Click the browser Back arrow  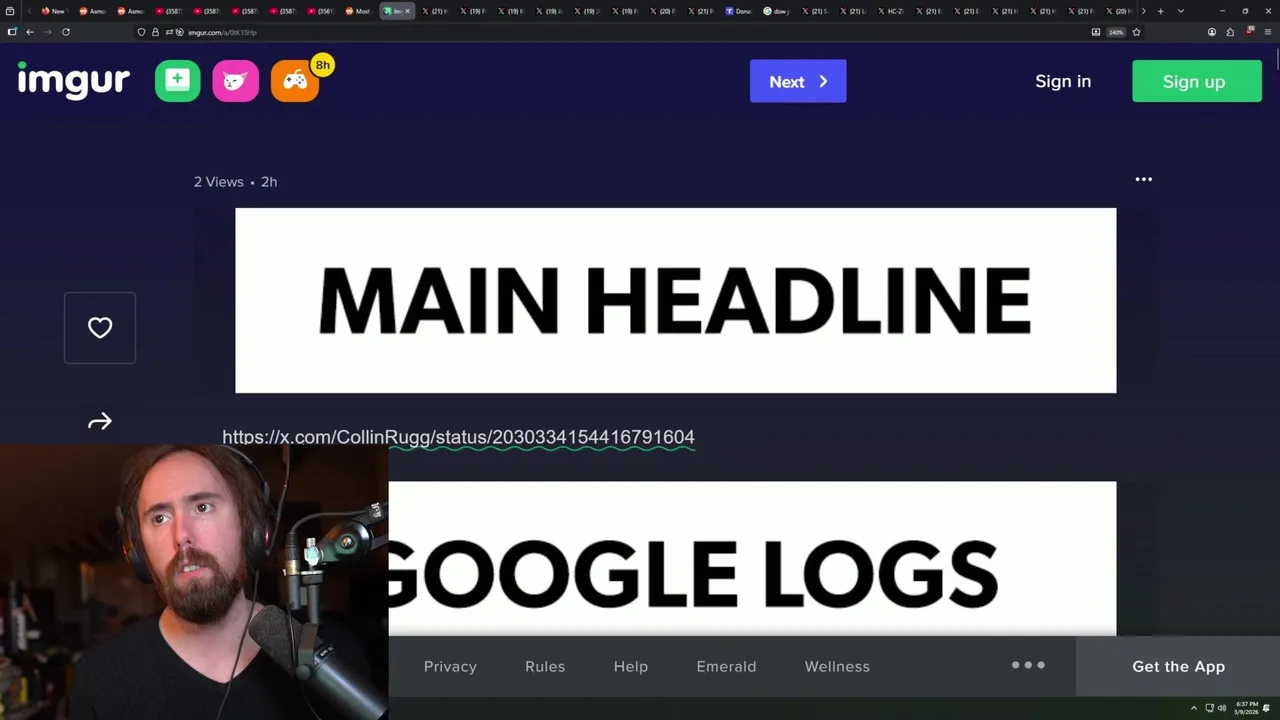[30, 32]
